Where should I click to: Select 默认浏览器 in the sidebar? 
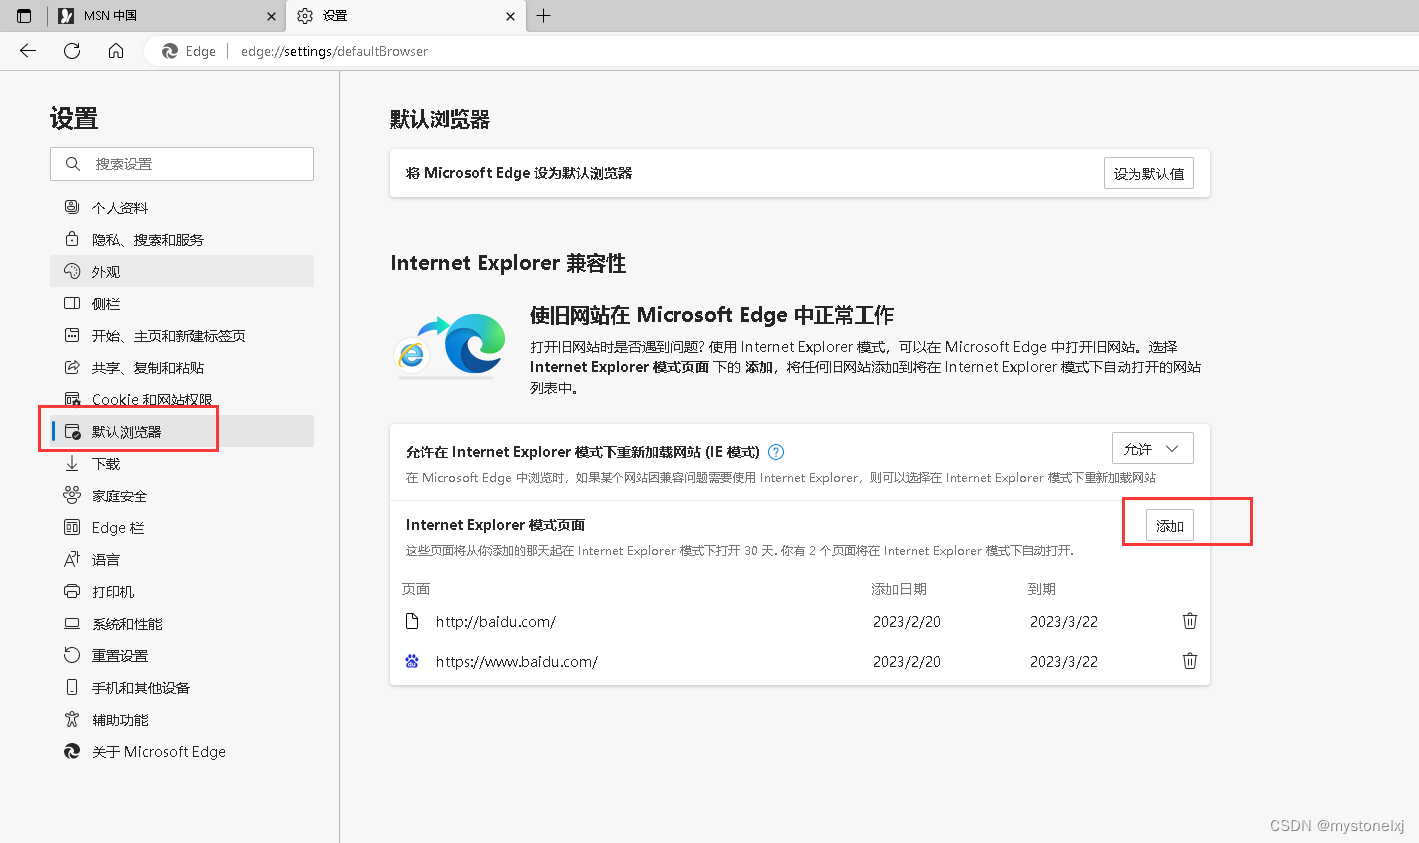tap(182, 432)
